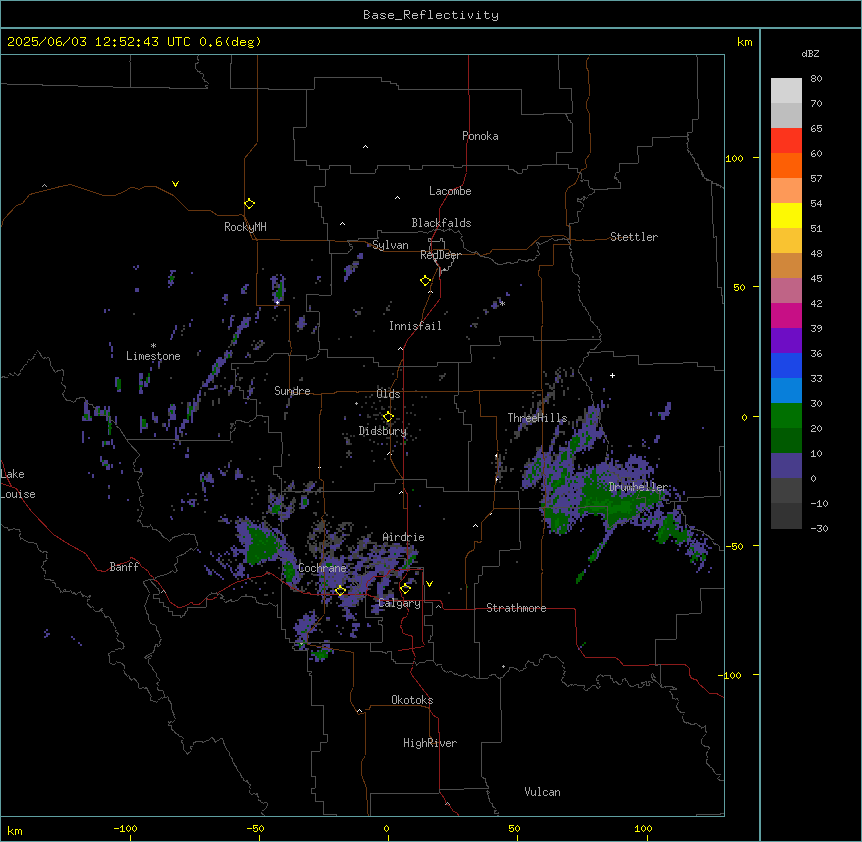Click the green echo core west of Cochrane
The image size is (862, 842).
pyautogui.click(x=261, y=545)
